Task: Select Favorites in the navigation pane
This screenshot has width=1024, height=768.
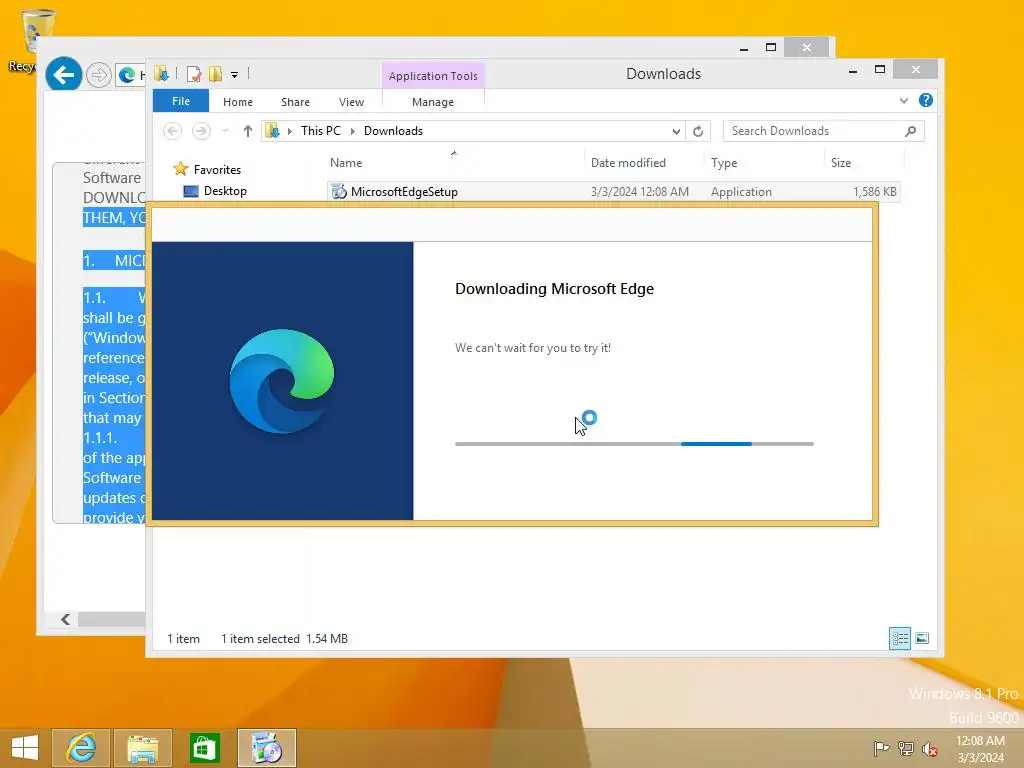Action: click(x=217, y=170)
